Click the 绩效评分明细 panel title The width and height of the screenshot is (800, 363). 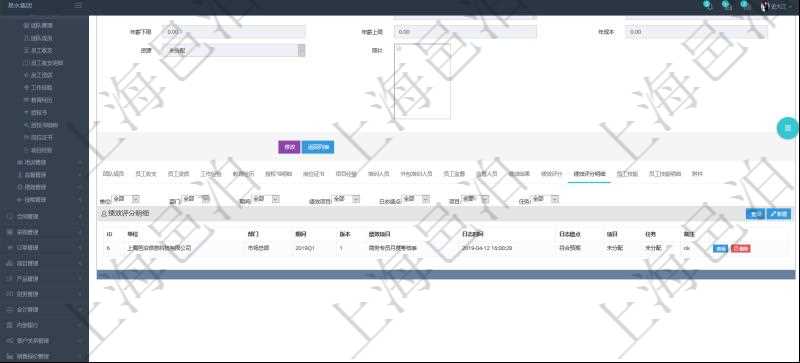coord(129,213)
